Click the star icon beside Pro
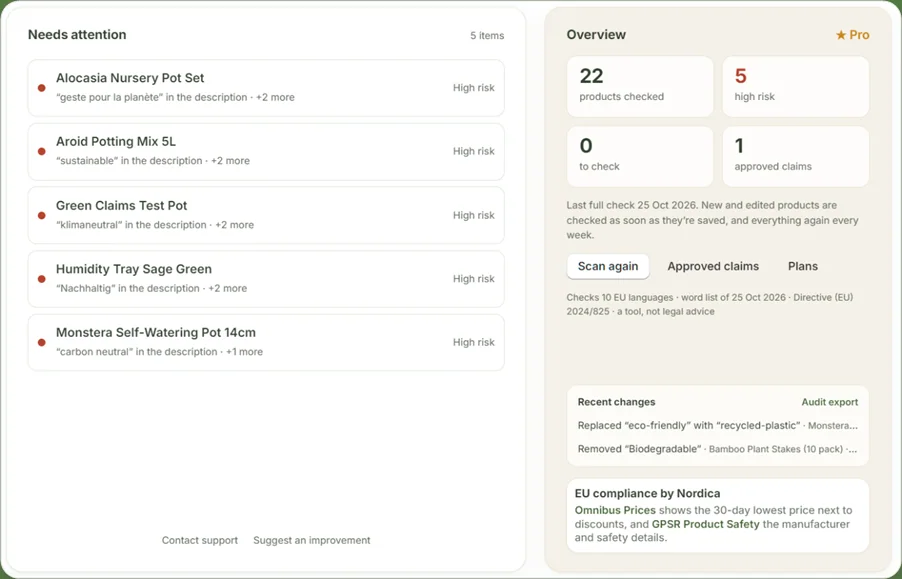902x579 pixels. pos(841,35)
